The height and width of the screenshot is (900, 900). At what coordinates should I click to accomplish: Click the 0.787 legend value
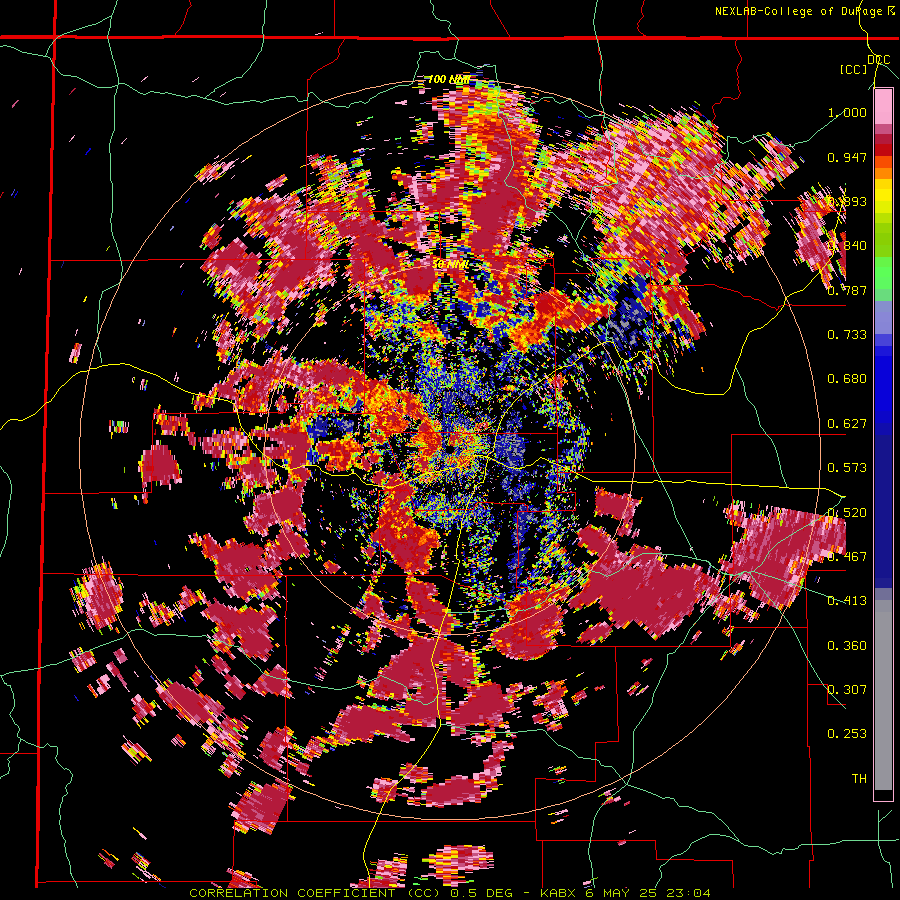(847, 290)
